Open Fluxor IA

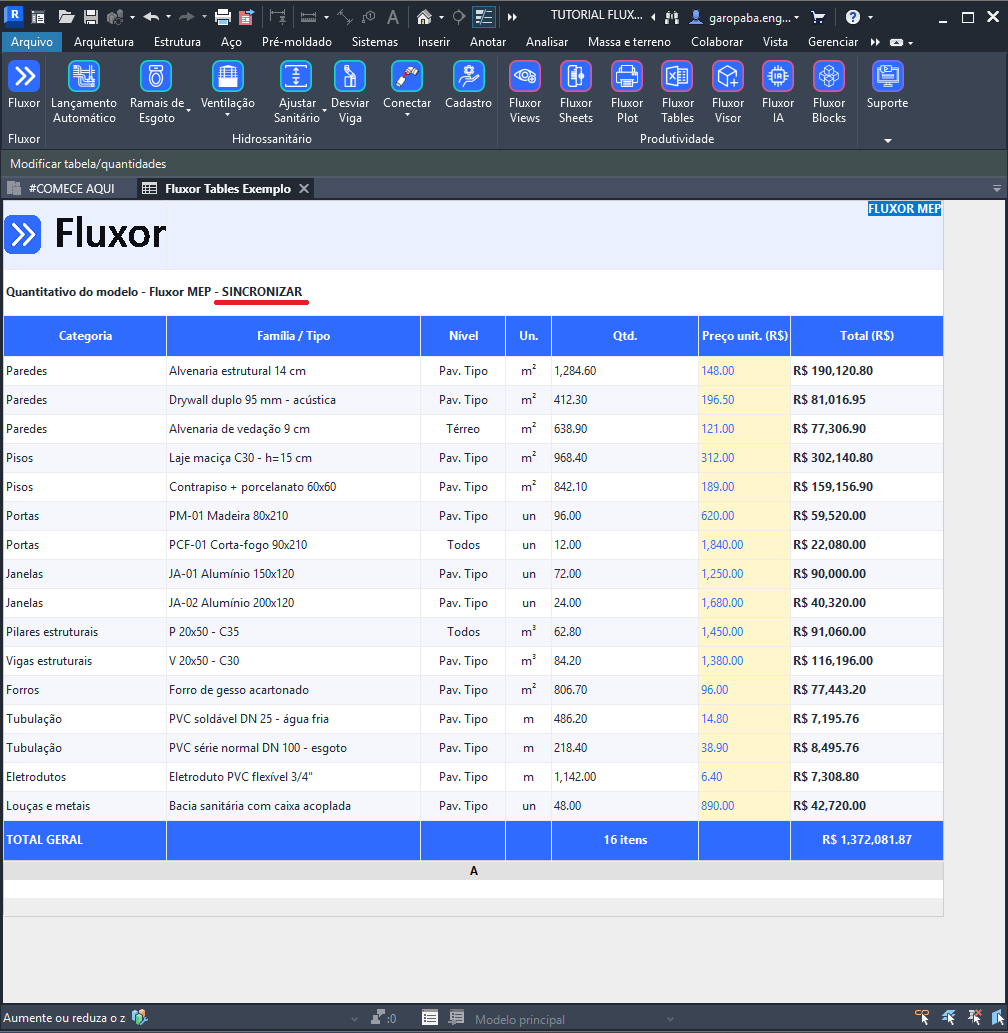[x=778, y=92]
